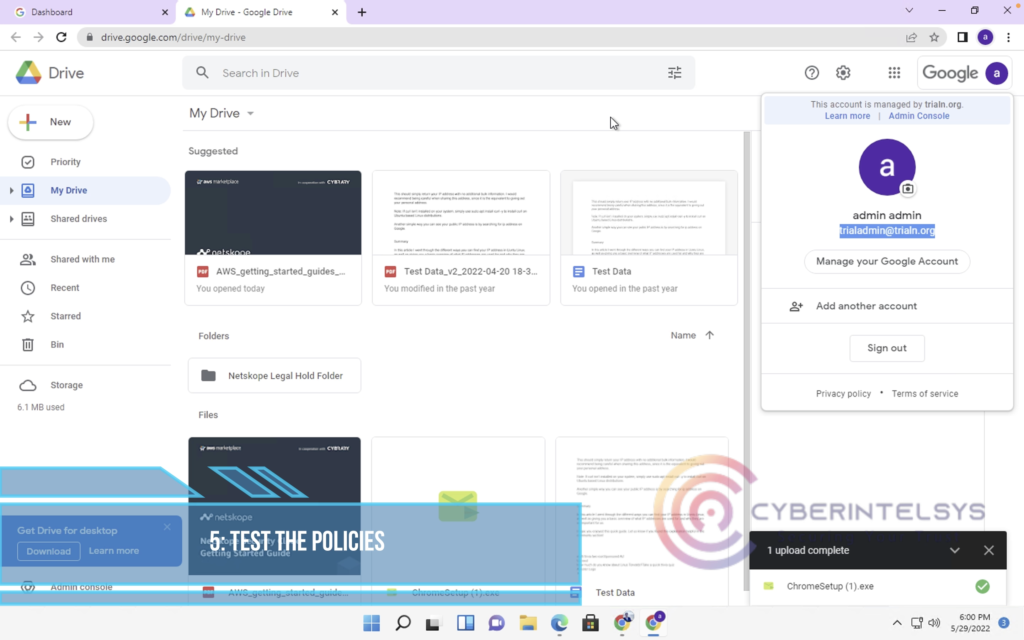Choose Add another account
Screen dimensions: 1024x640
pos(887,306)
